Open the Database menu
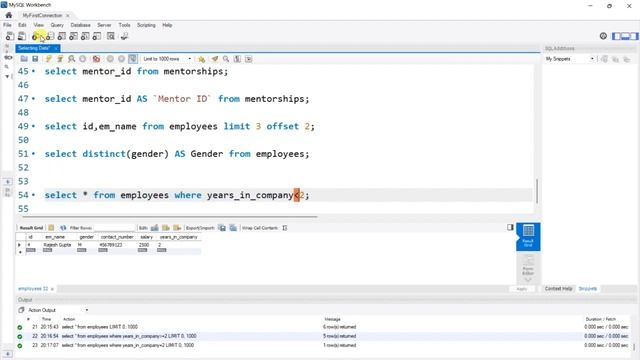This screenshot has height=360, width=640. pos(80,25)
